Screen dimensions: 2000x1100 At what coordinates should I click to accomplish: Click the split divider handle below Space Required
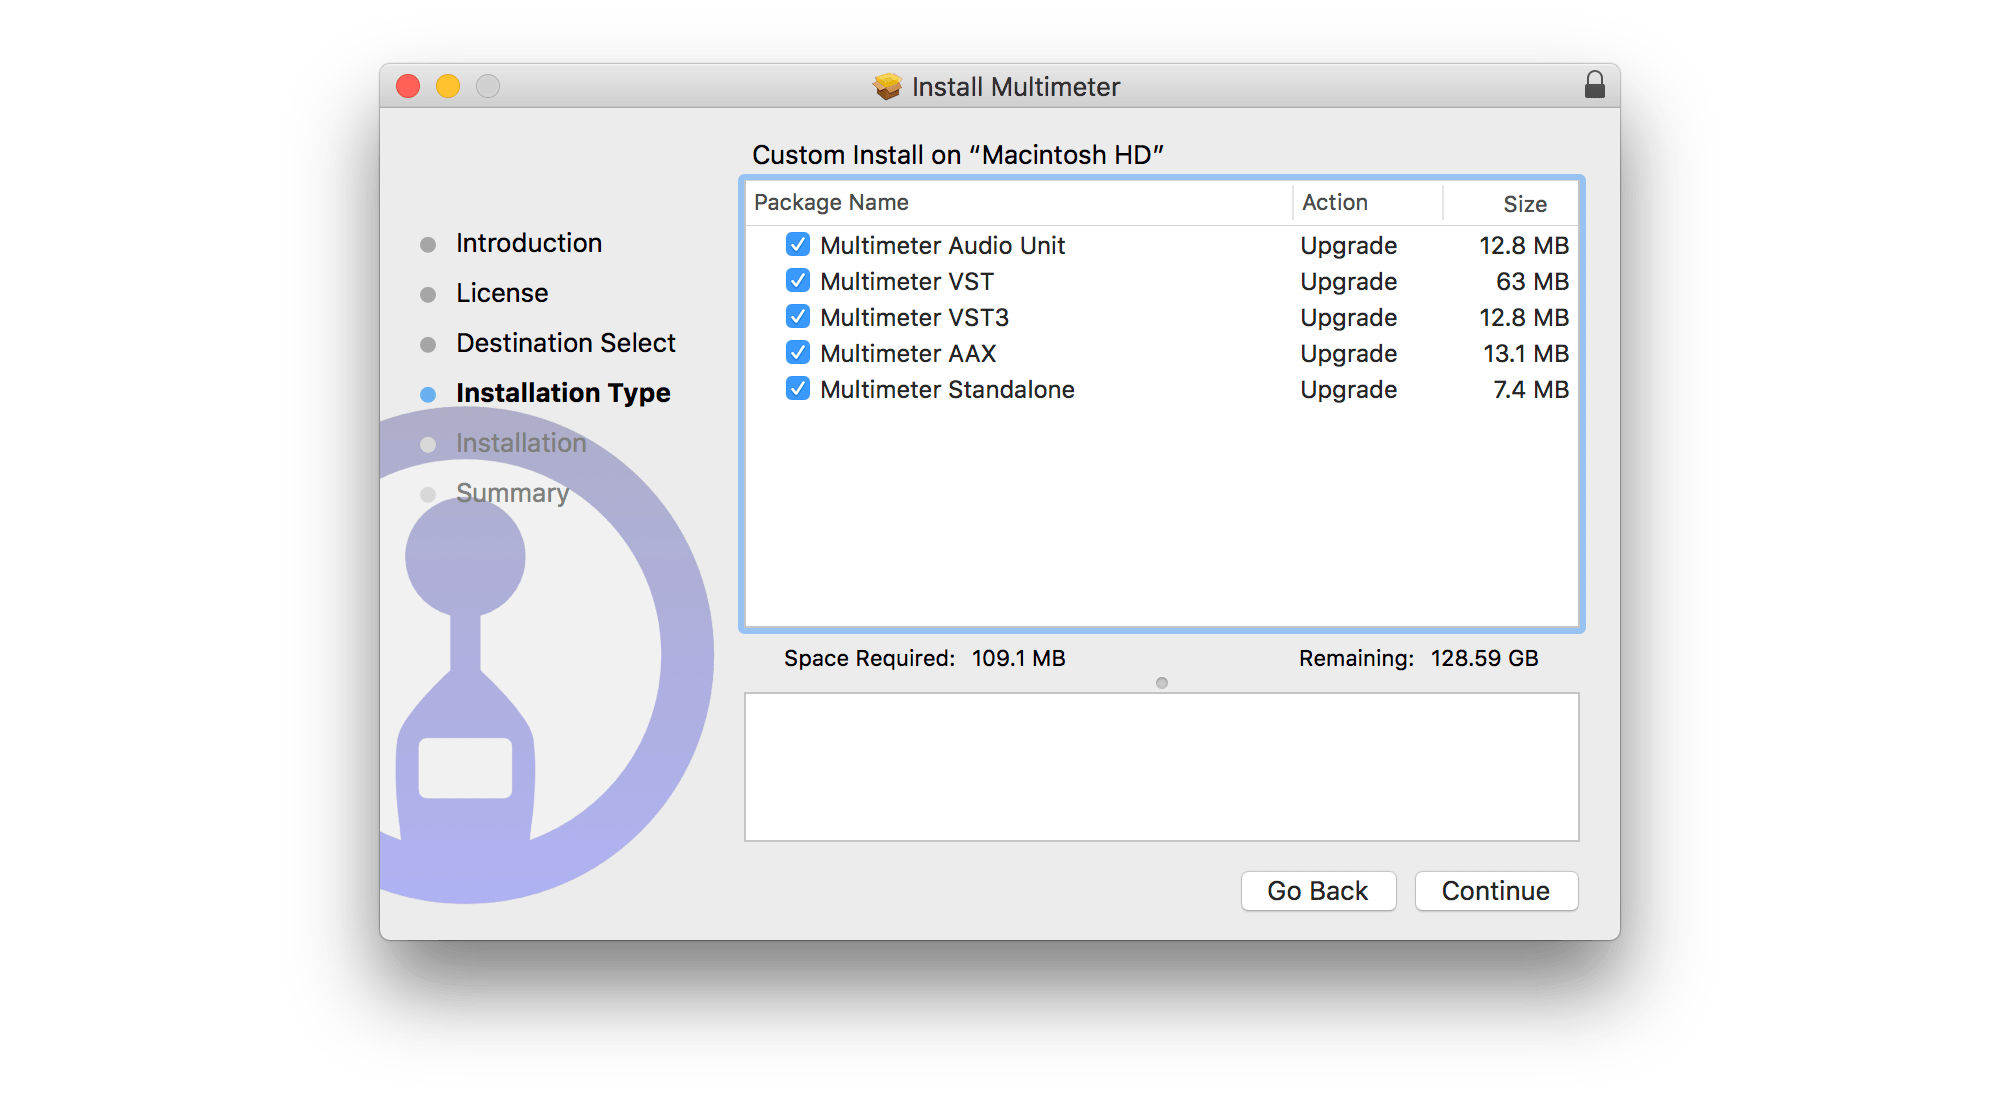(1161, 683)
